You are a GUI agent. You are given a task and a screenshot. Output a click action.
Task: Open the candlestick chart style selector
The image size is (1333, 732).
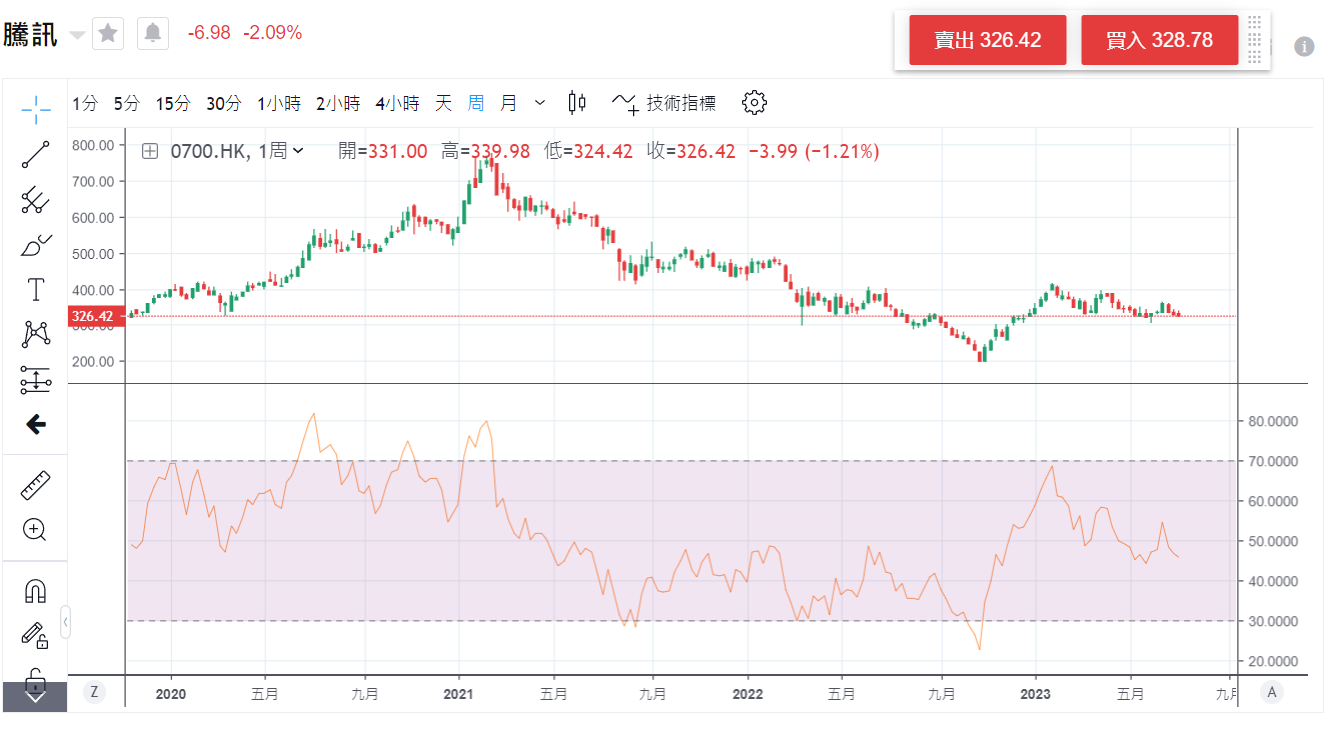point(577,102)
